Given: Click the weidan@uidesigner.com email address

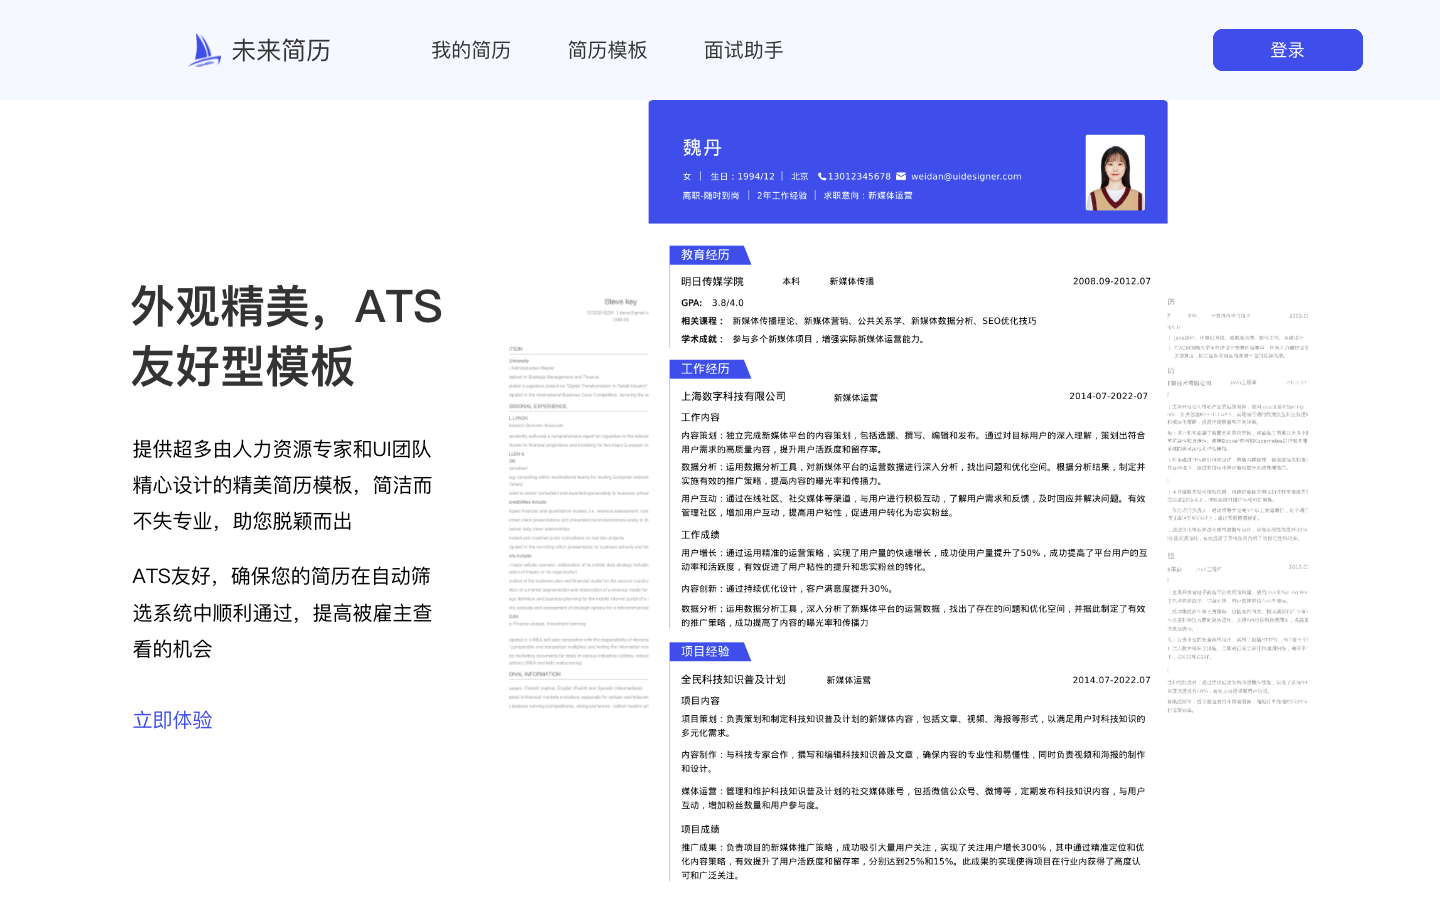Looking at the screenshot, I should click(966, 176).
